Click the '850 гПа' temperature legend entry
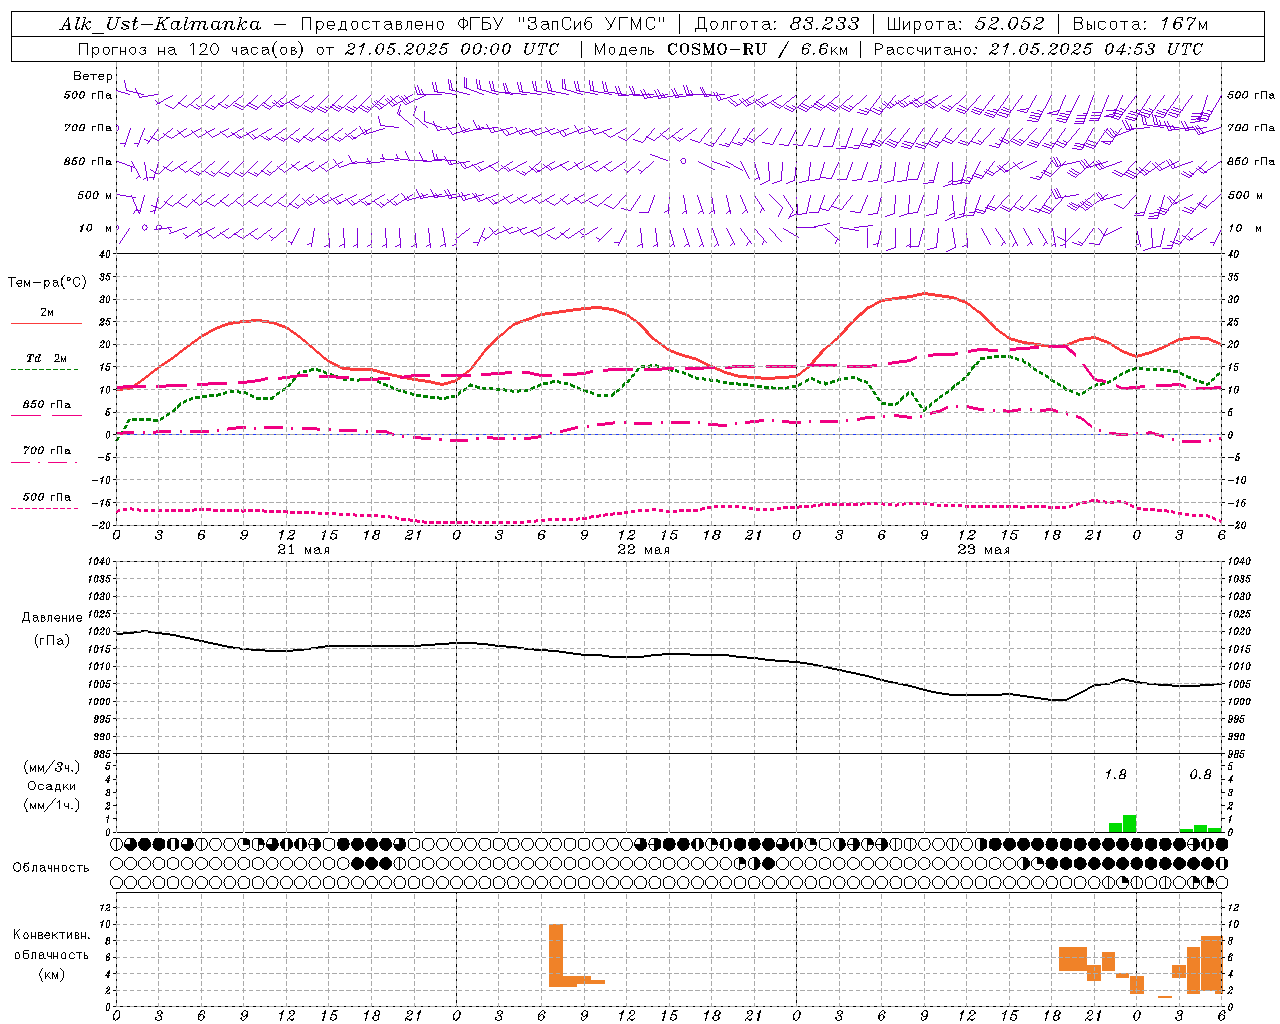Viewport: 1280px width, 1024px height. (x=47, y=405)
